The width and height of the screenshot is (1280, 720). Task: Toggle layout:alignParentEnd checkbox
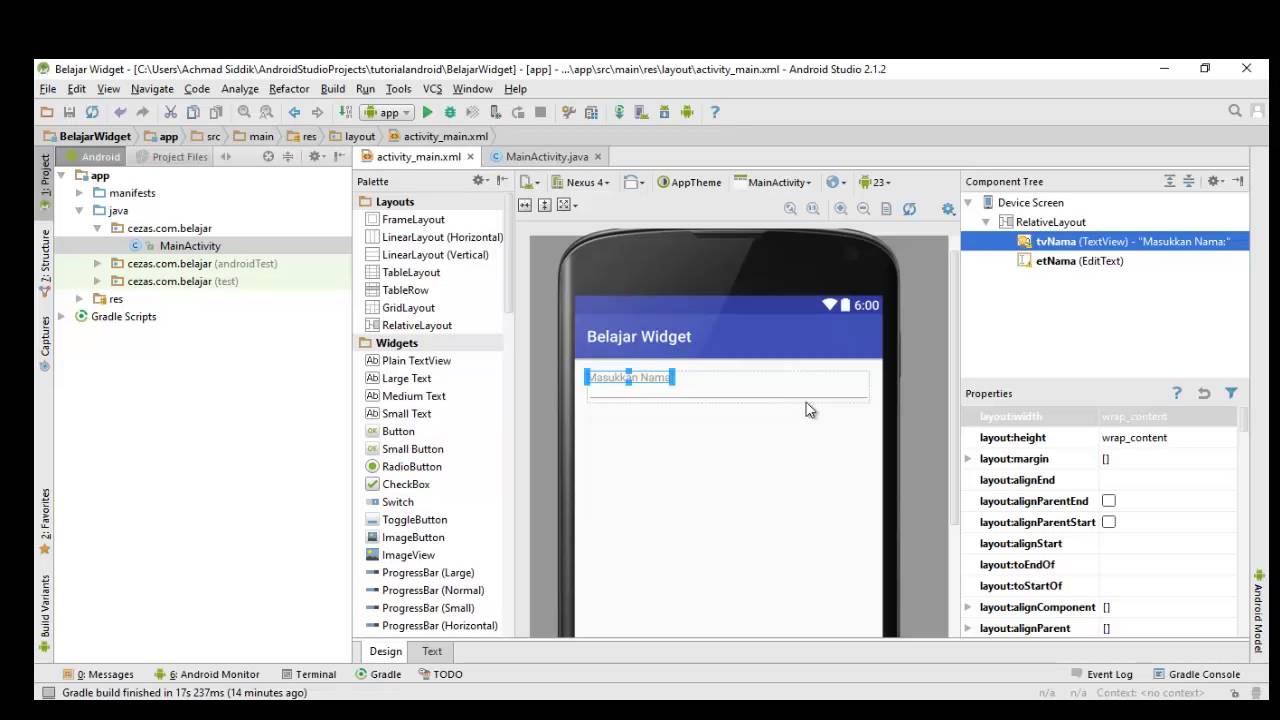tap(1109, 501)
